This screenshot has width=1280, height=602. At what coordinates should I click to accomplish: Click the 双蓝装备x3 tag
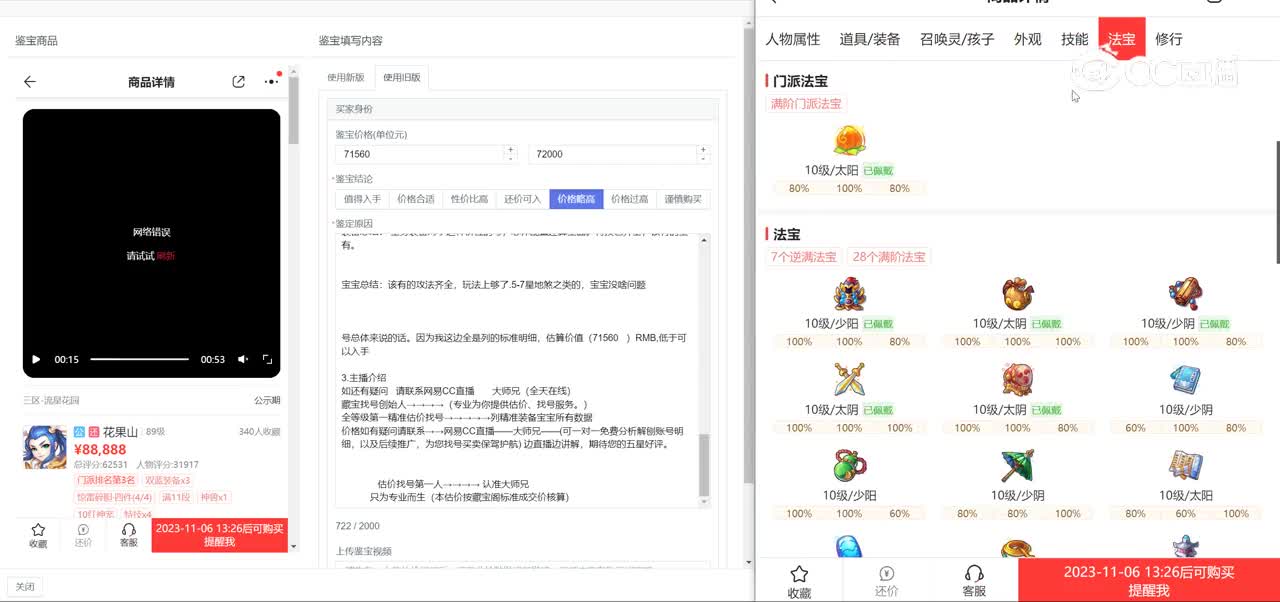pos(167,481)
